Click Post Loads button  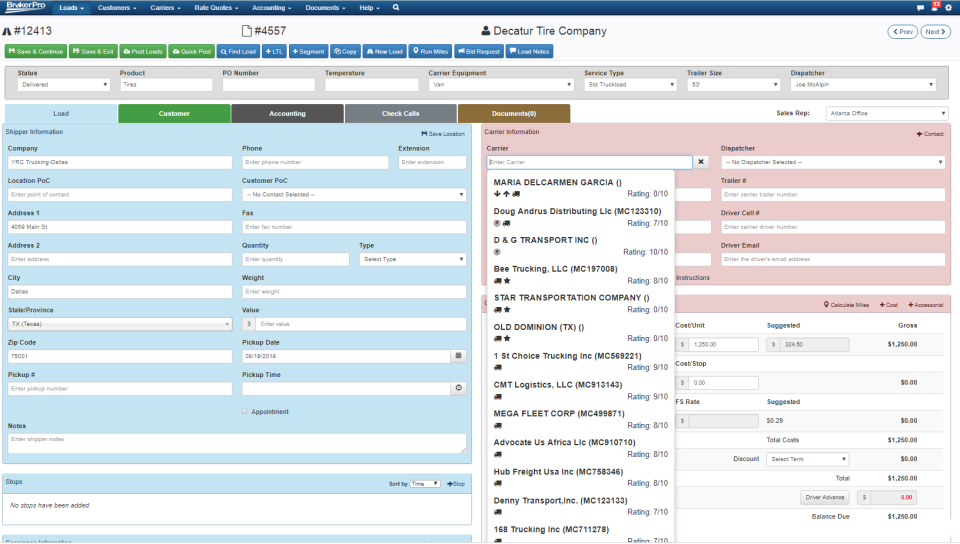pyautogui.click(x=143, y=51)
